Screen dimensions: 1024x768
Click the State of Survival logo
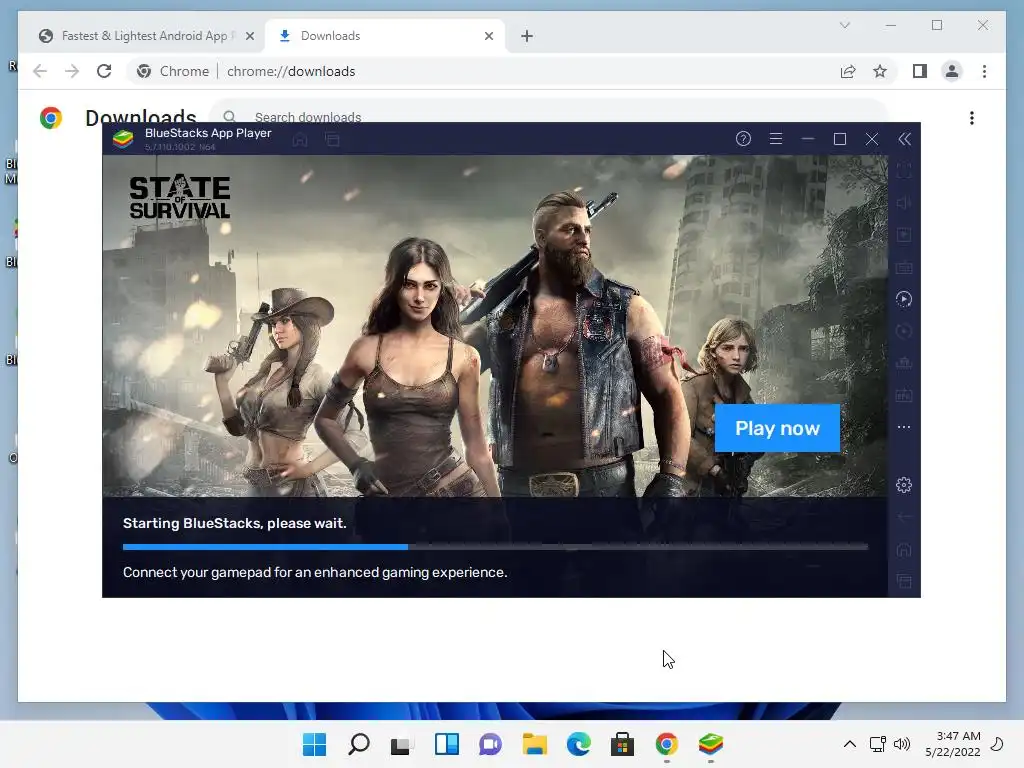pyautogui.click(x=180, y=197)
